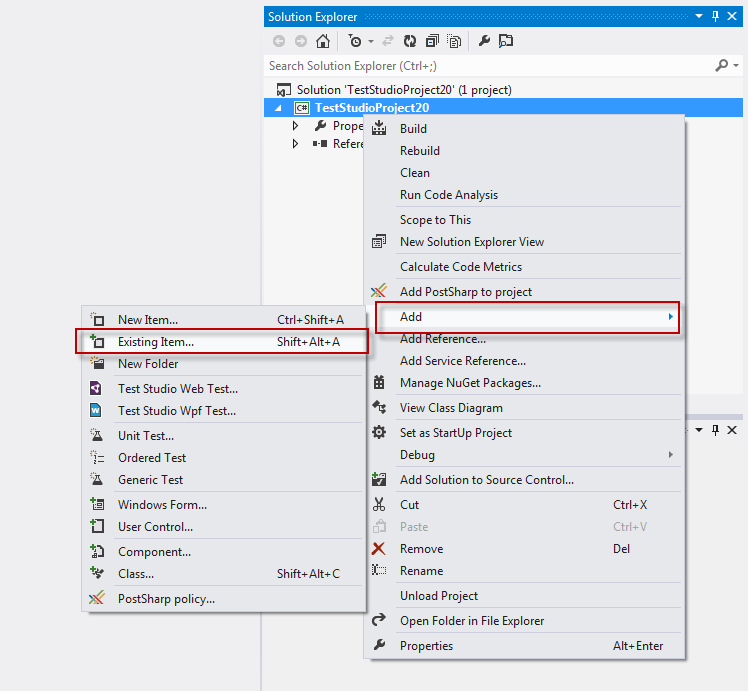Open the Debug submenu

(x=524, y=455)
